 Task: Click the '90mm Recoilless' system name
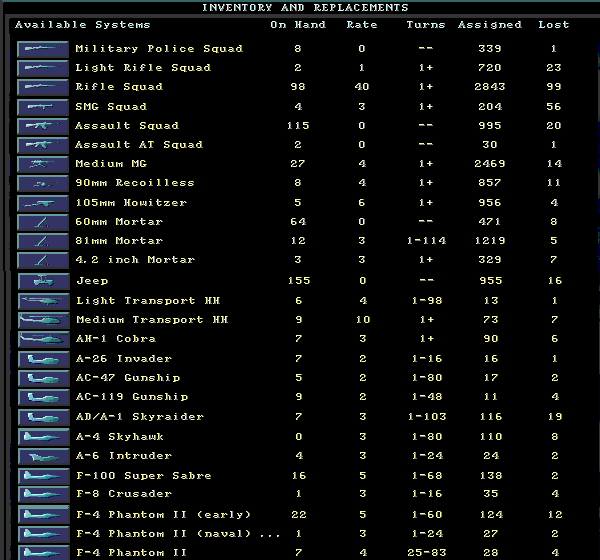click(x=135, y=183)
